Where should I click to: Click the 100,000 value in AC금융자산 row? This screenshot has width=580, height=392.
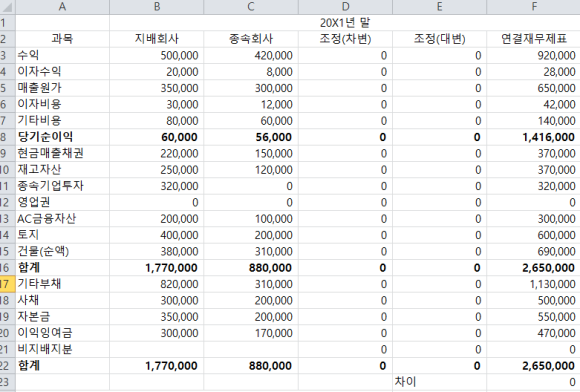point(251,219)
